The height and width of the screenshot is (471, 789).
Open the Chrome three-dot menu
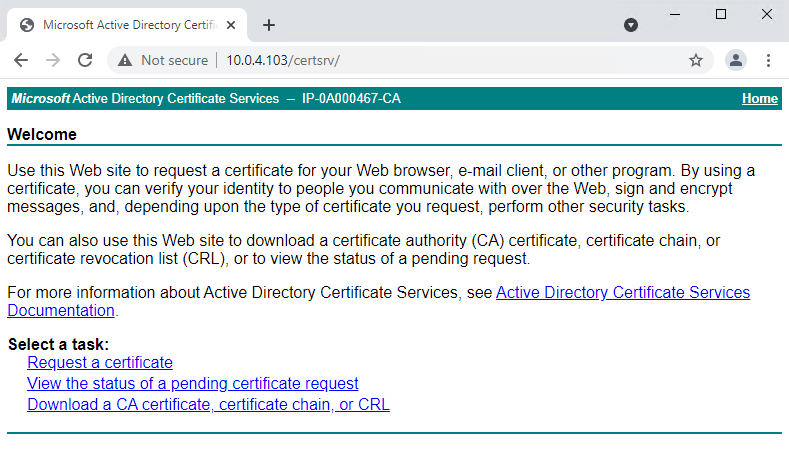(x=768, y=60)
